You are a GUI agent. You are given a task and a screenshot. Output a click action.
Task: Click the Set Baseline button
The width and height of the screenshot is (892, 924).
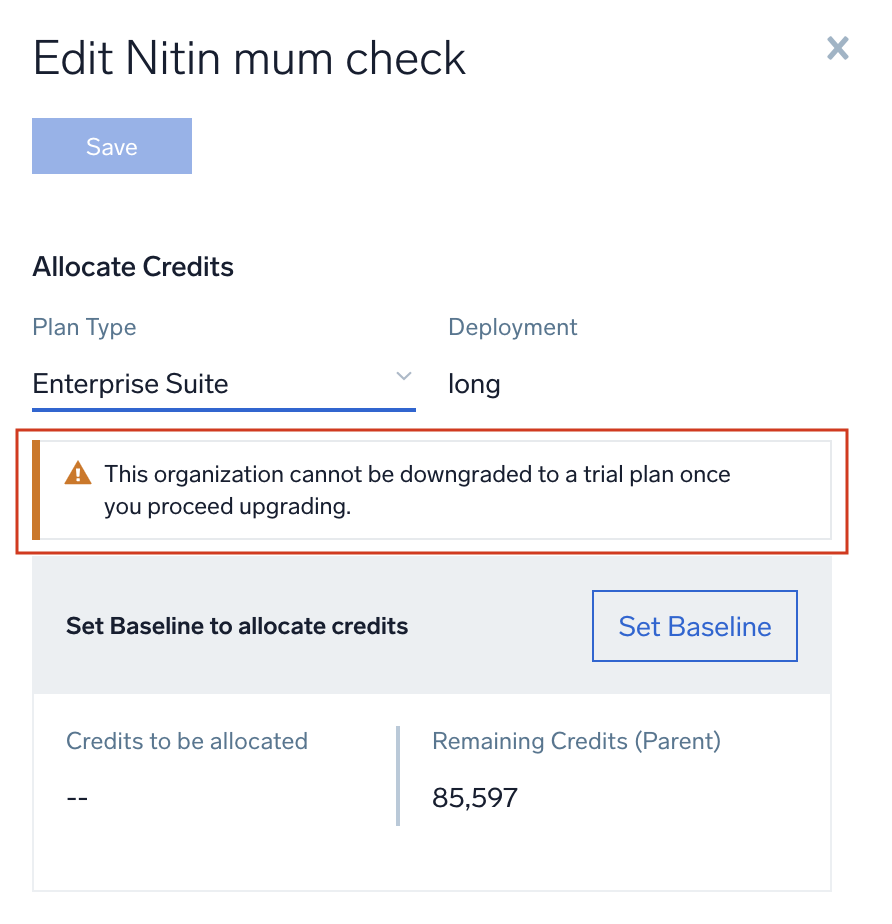[x=695, y=626]
